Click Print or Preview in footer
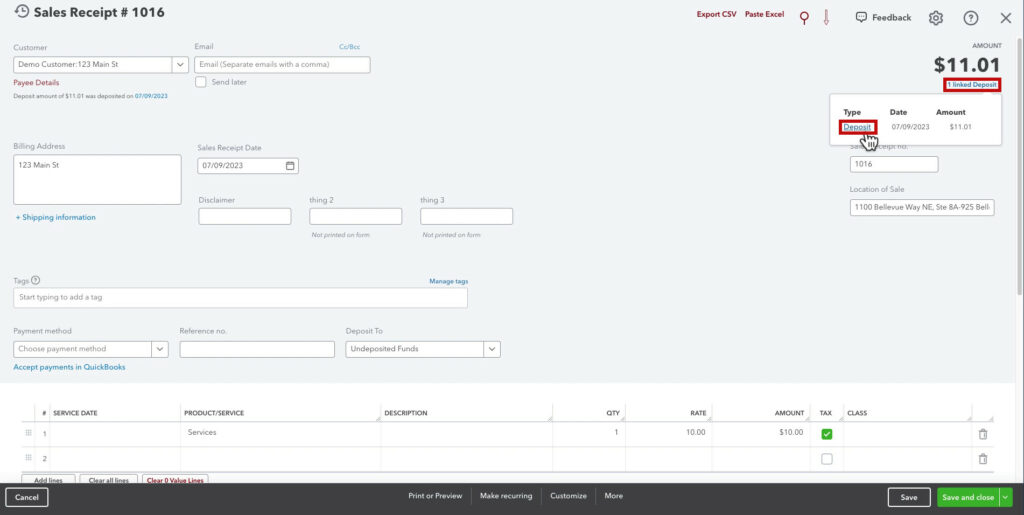The height and width of the screenshot is (515, 1024). click(x=435, y=496)
